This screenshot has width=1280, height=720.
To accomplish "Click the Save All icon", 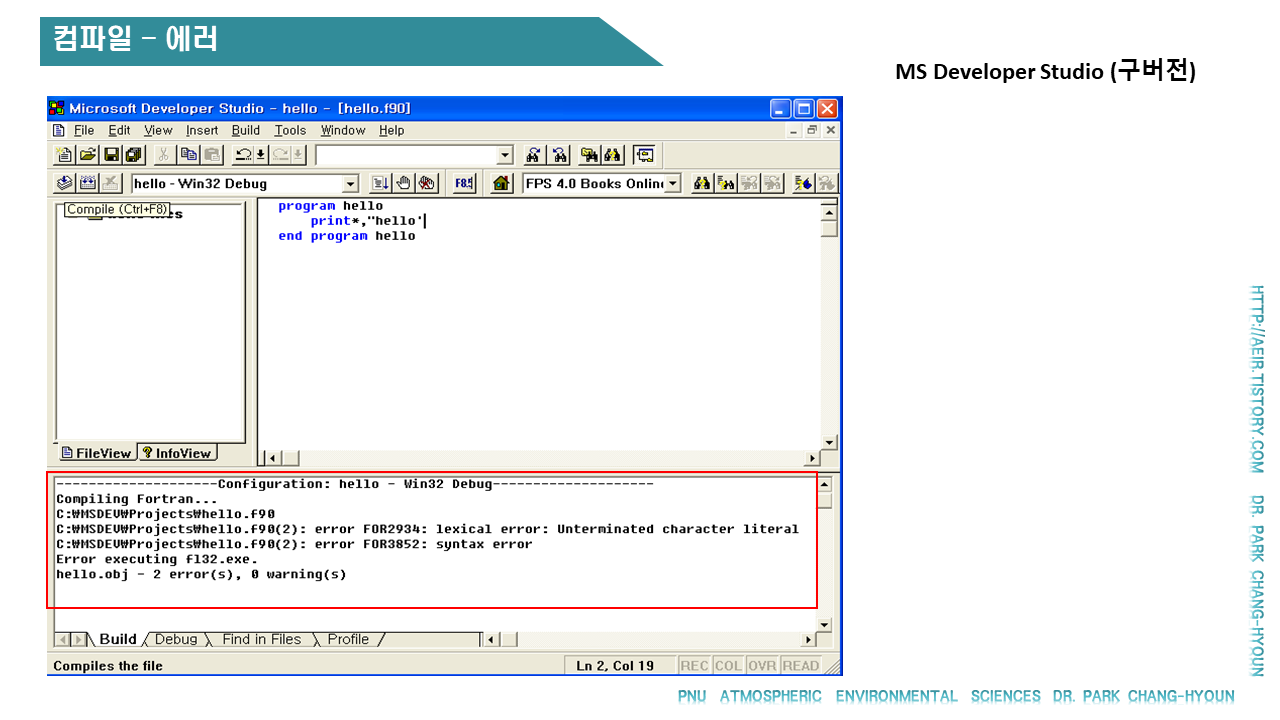I will pos(134,155).
